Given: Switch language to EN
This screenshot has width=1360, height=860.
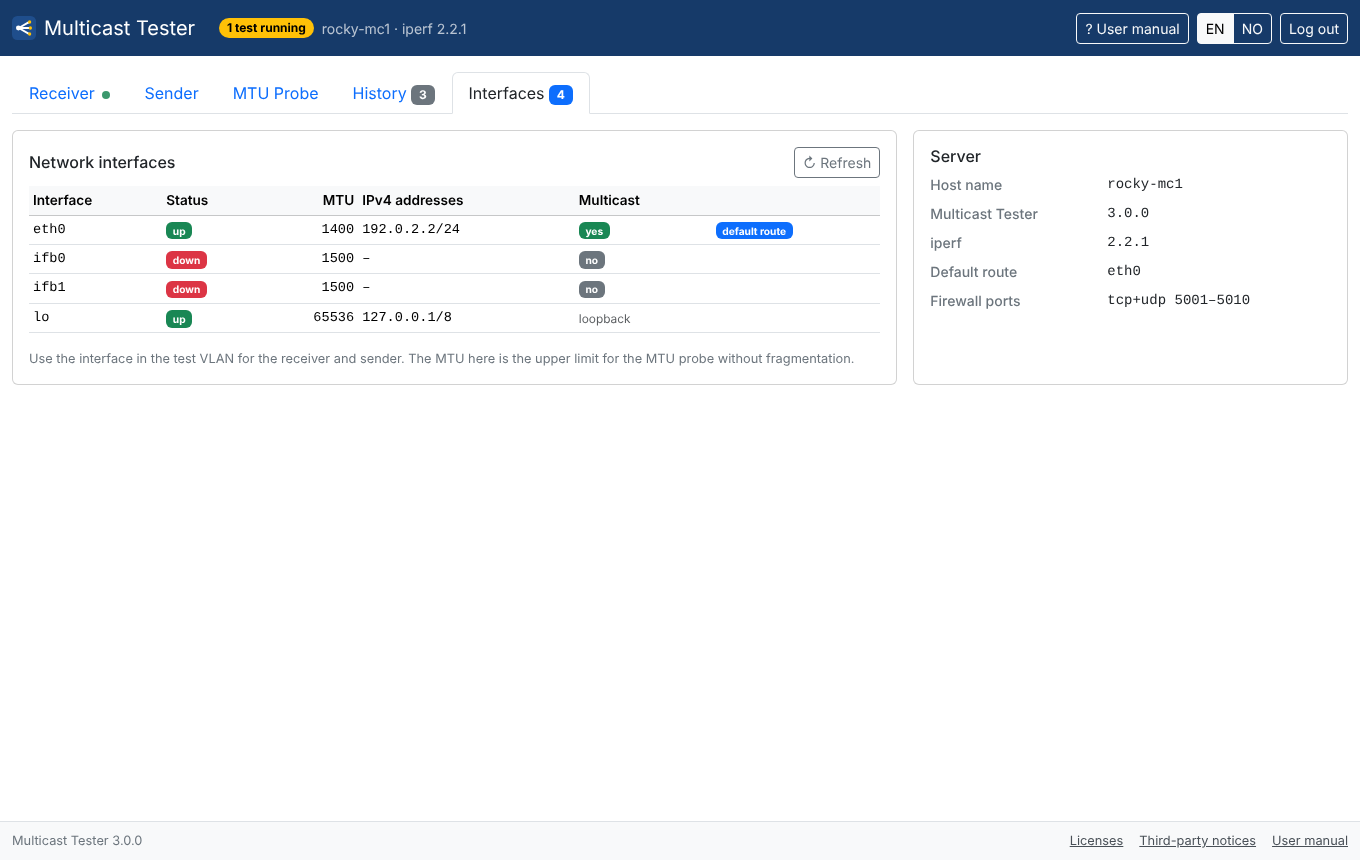Looking at the screenshot, I should tap(1215, 29).
